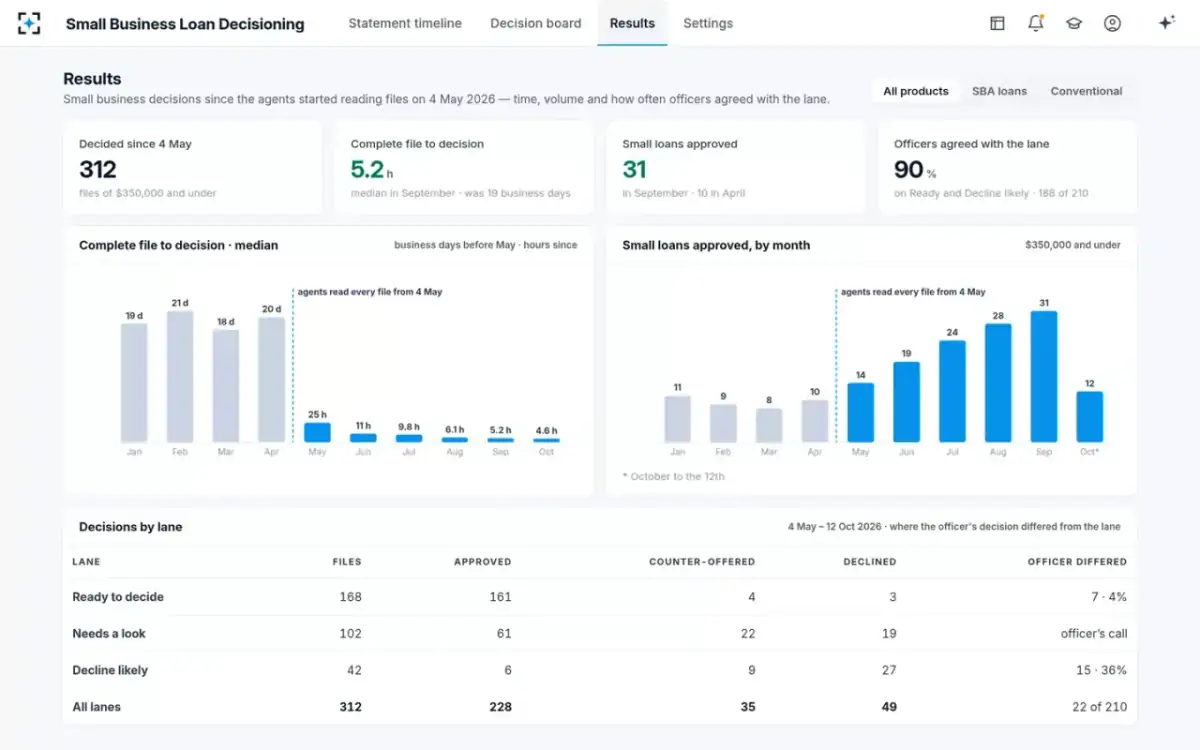Click the 24 July approvals bar
The width and height of the screenshot is (1200, 750).
coord(952,392)
